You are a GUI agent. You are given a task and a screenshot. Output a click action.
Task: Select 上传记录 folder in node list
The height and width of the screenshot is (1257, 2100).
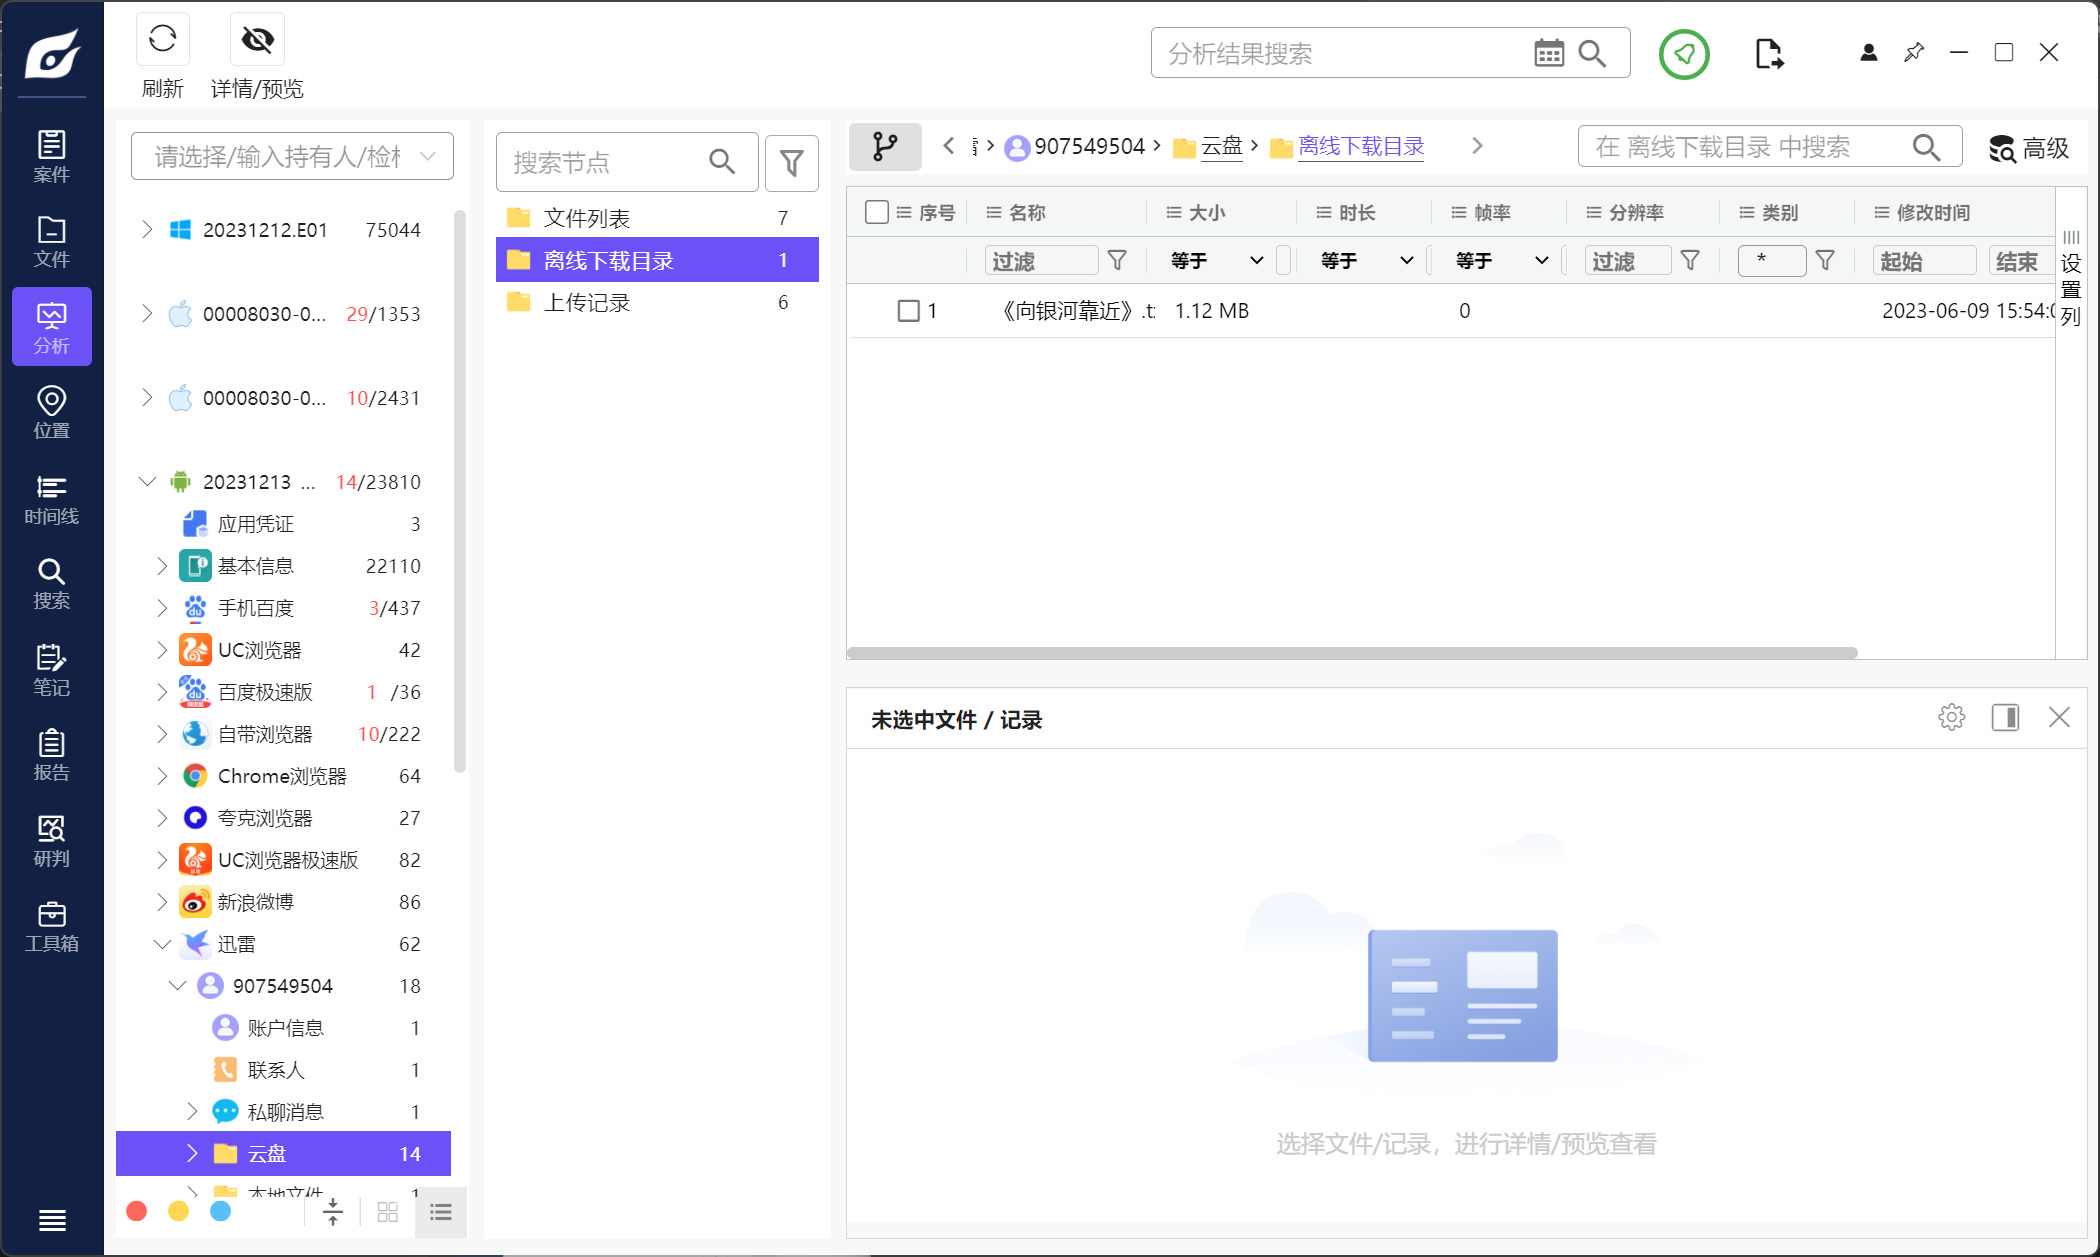click(587, 303)
